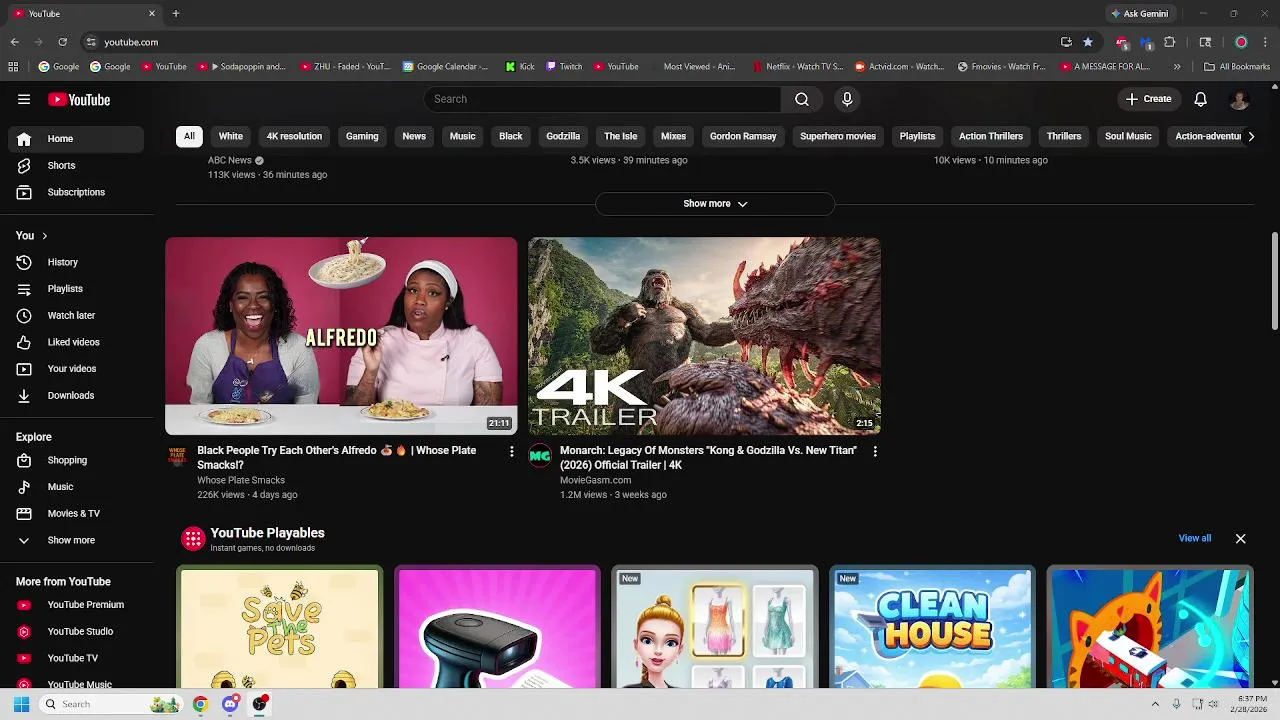Open Downloads in the sidebar

click(78, 395)
